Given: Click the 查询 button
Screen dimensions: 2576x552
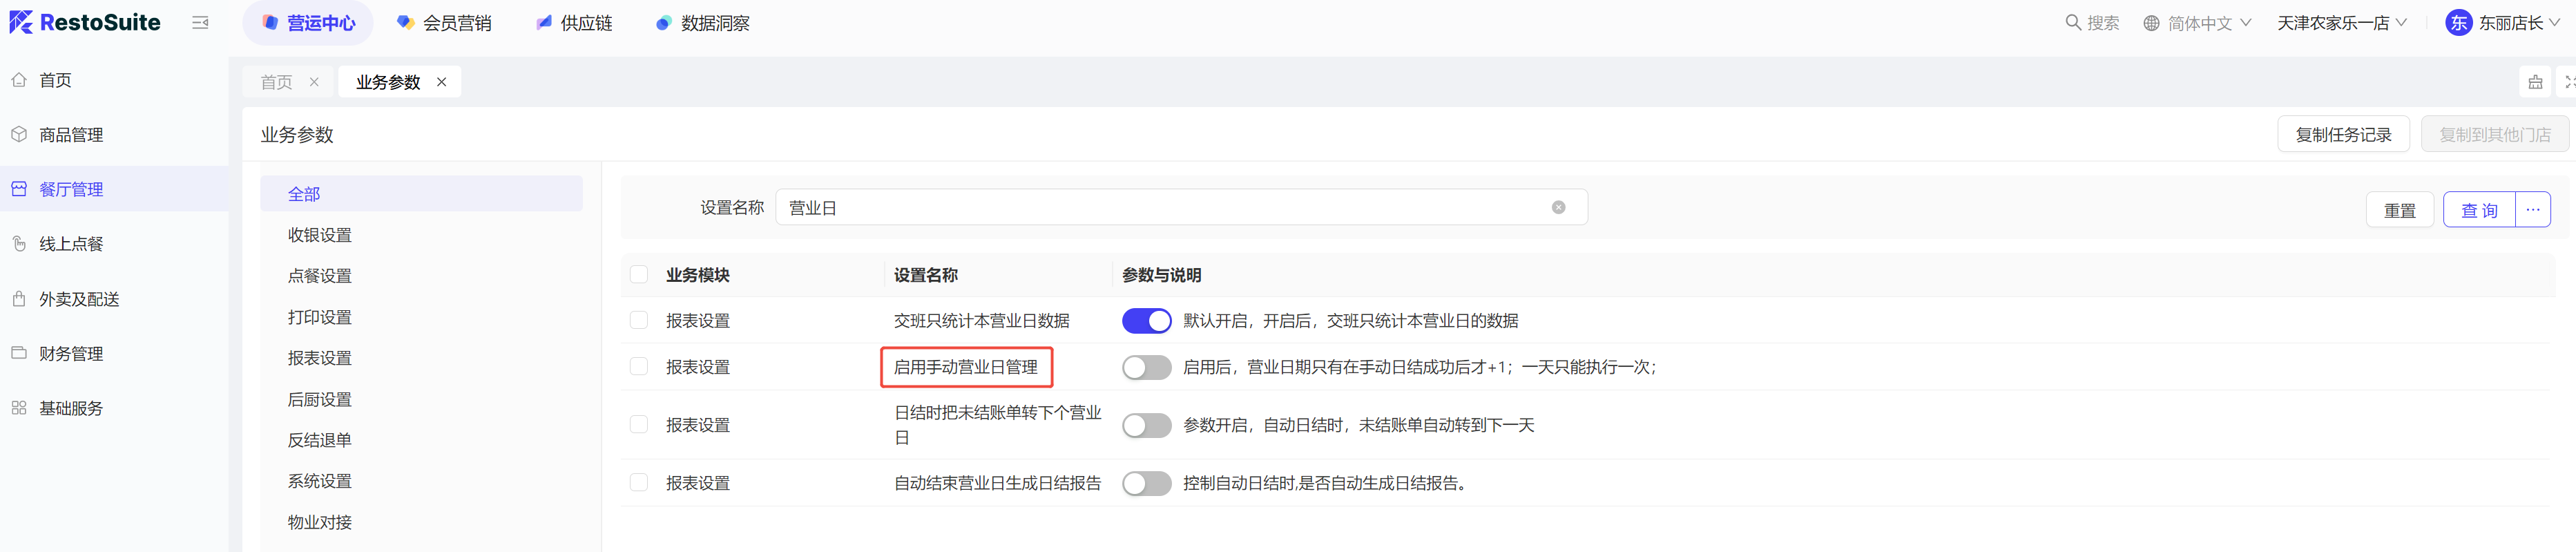Looking at the screenshot, I should tap(2479, 210).
